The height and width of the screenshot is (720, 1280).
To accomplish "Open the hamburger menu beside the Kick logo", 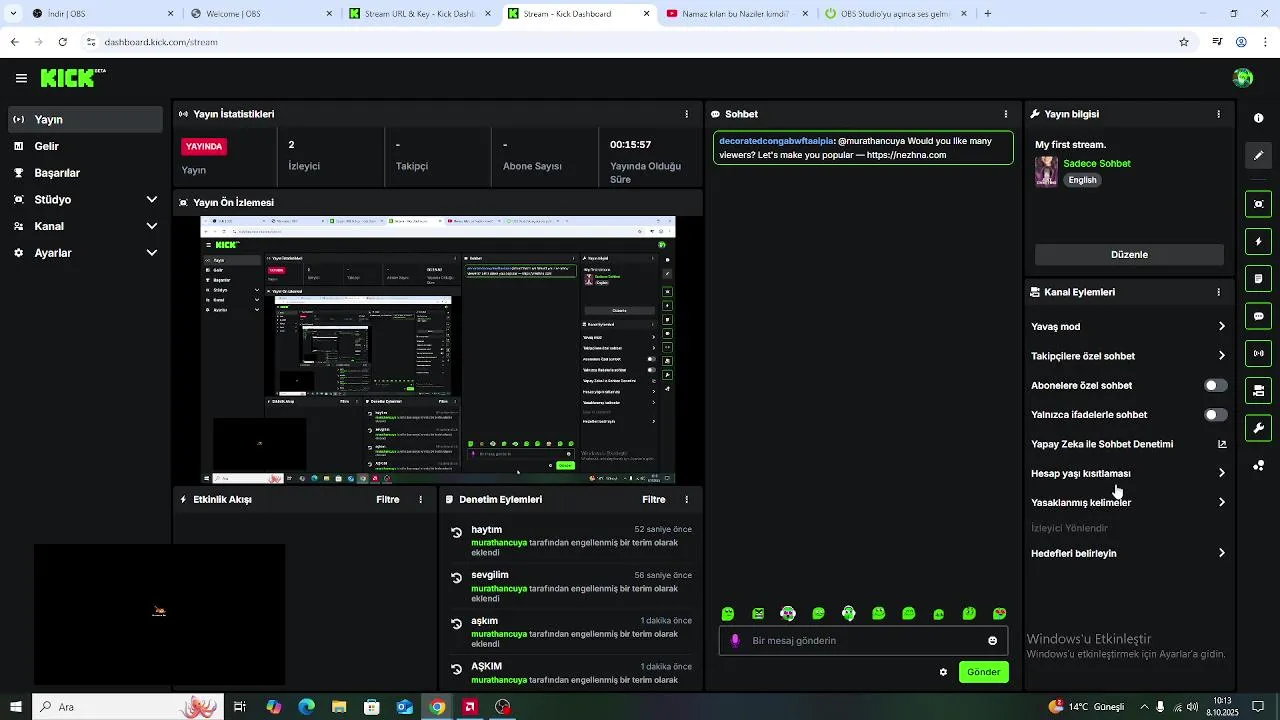I will click(x=21, y=78).
